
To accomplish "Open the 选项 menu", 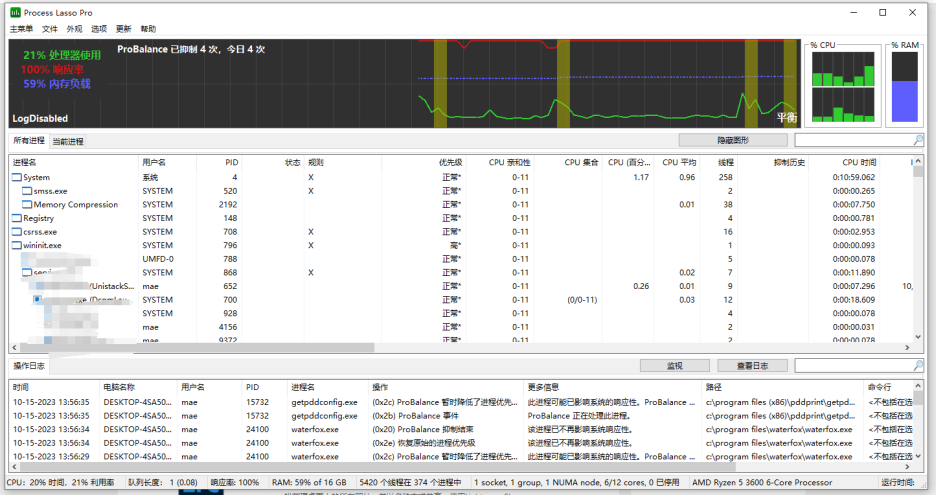I will point(99,29).
